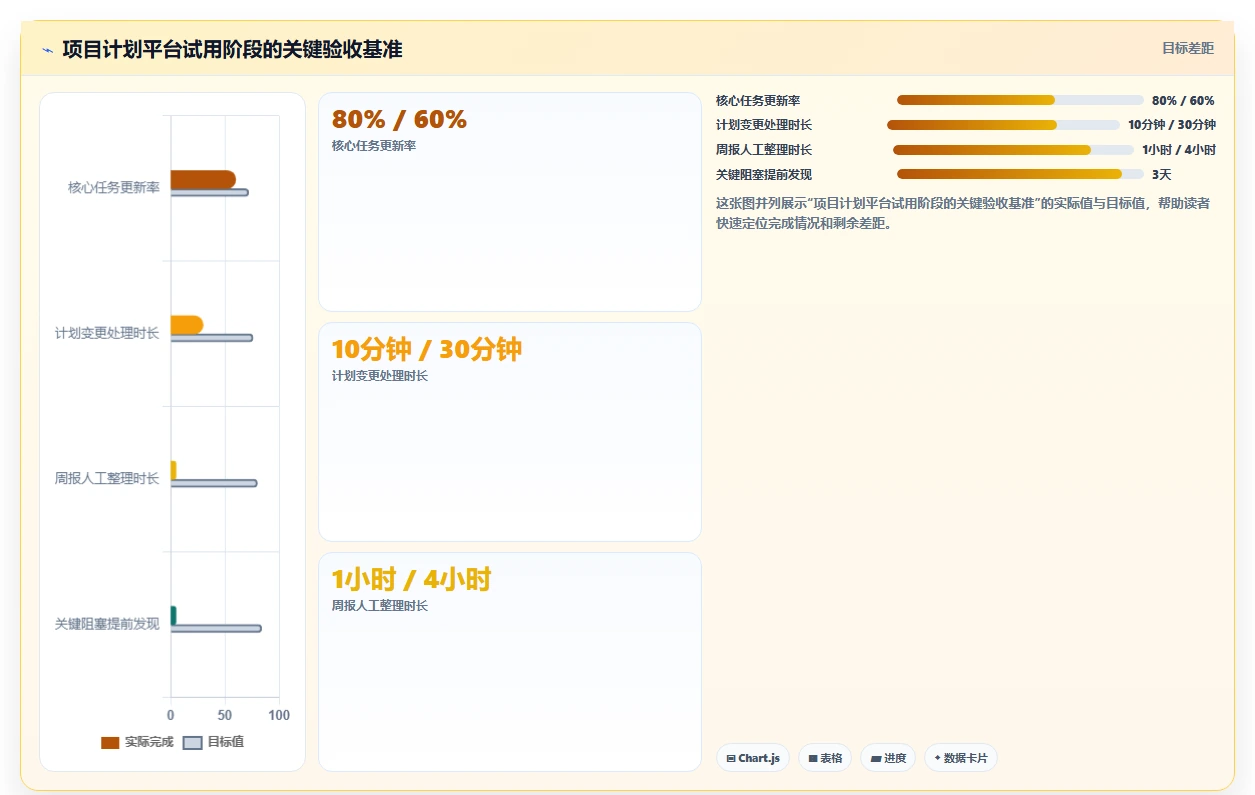Toggle the 实际完成 legend item
Viewport: 1255px width, 795px height.
pyautogui.click(x=137, y=742)
